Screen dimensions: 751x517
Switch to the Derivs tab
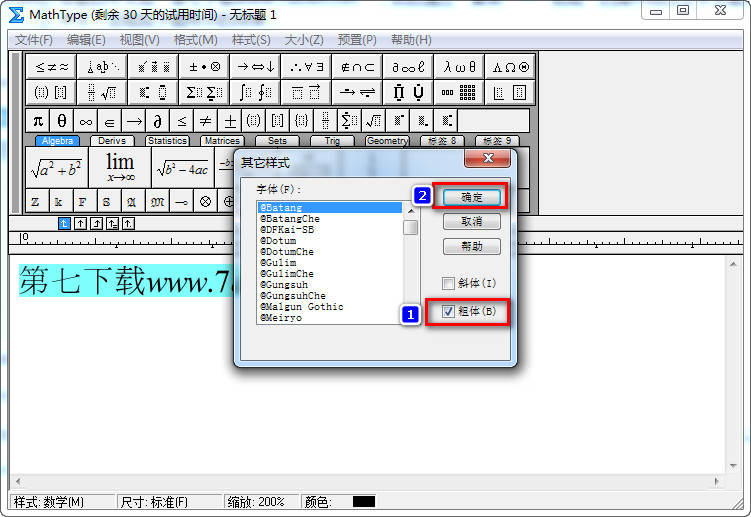[112, 141]
